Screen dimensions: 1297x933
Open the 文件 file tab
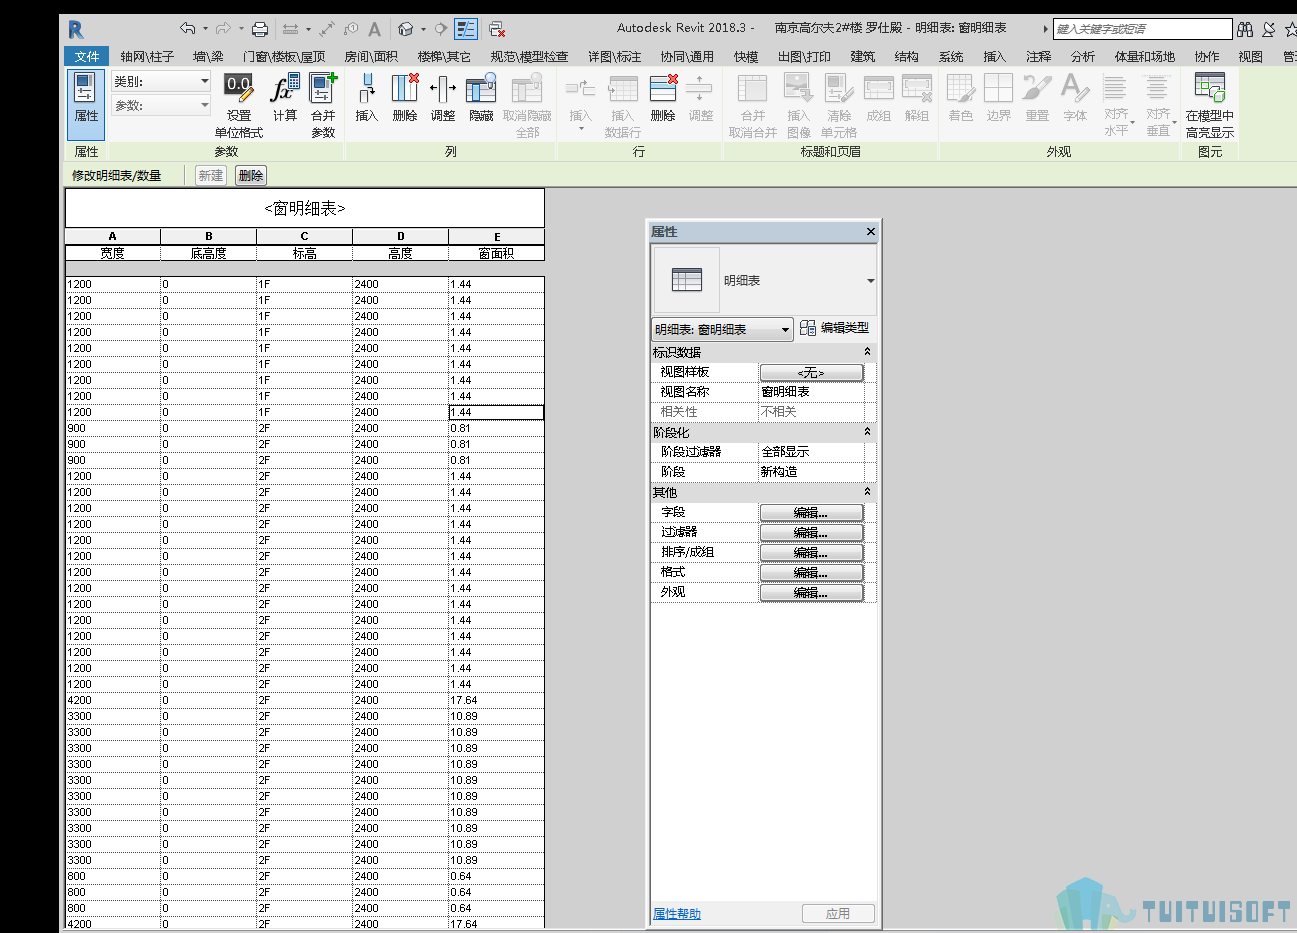click(x=87, y=57)
